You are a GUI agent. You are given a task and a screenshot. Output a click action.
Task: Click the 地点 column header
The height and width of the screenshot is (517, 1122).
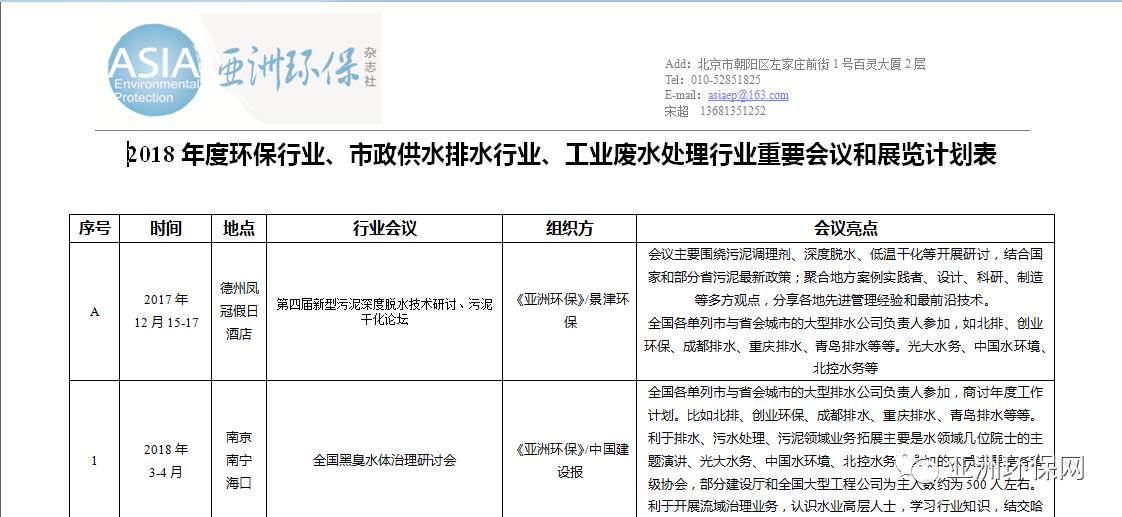239,229
